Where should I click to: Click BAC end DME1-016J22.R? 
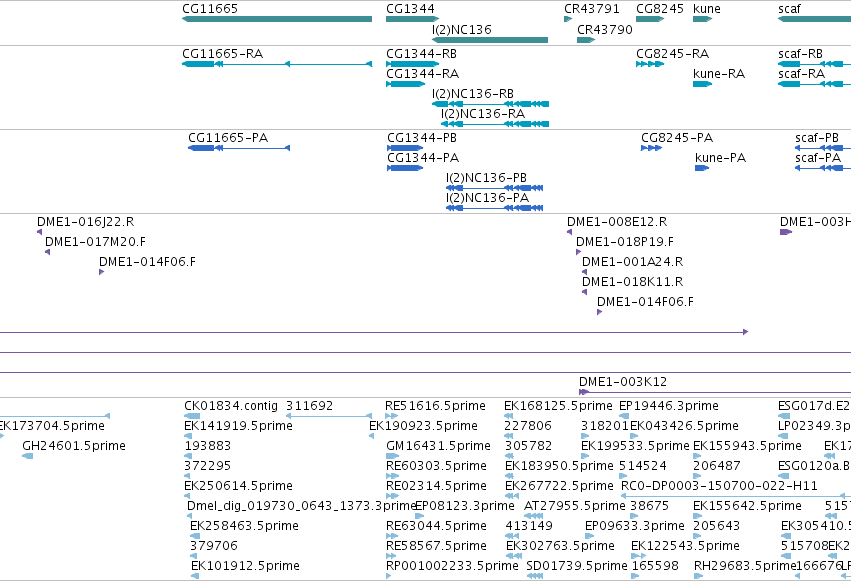point(85,222)
